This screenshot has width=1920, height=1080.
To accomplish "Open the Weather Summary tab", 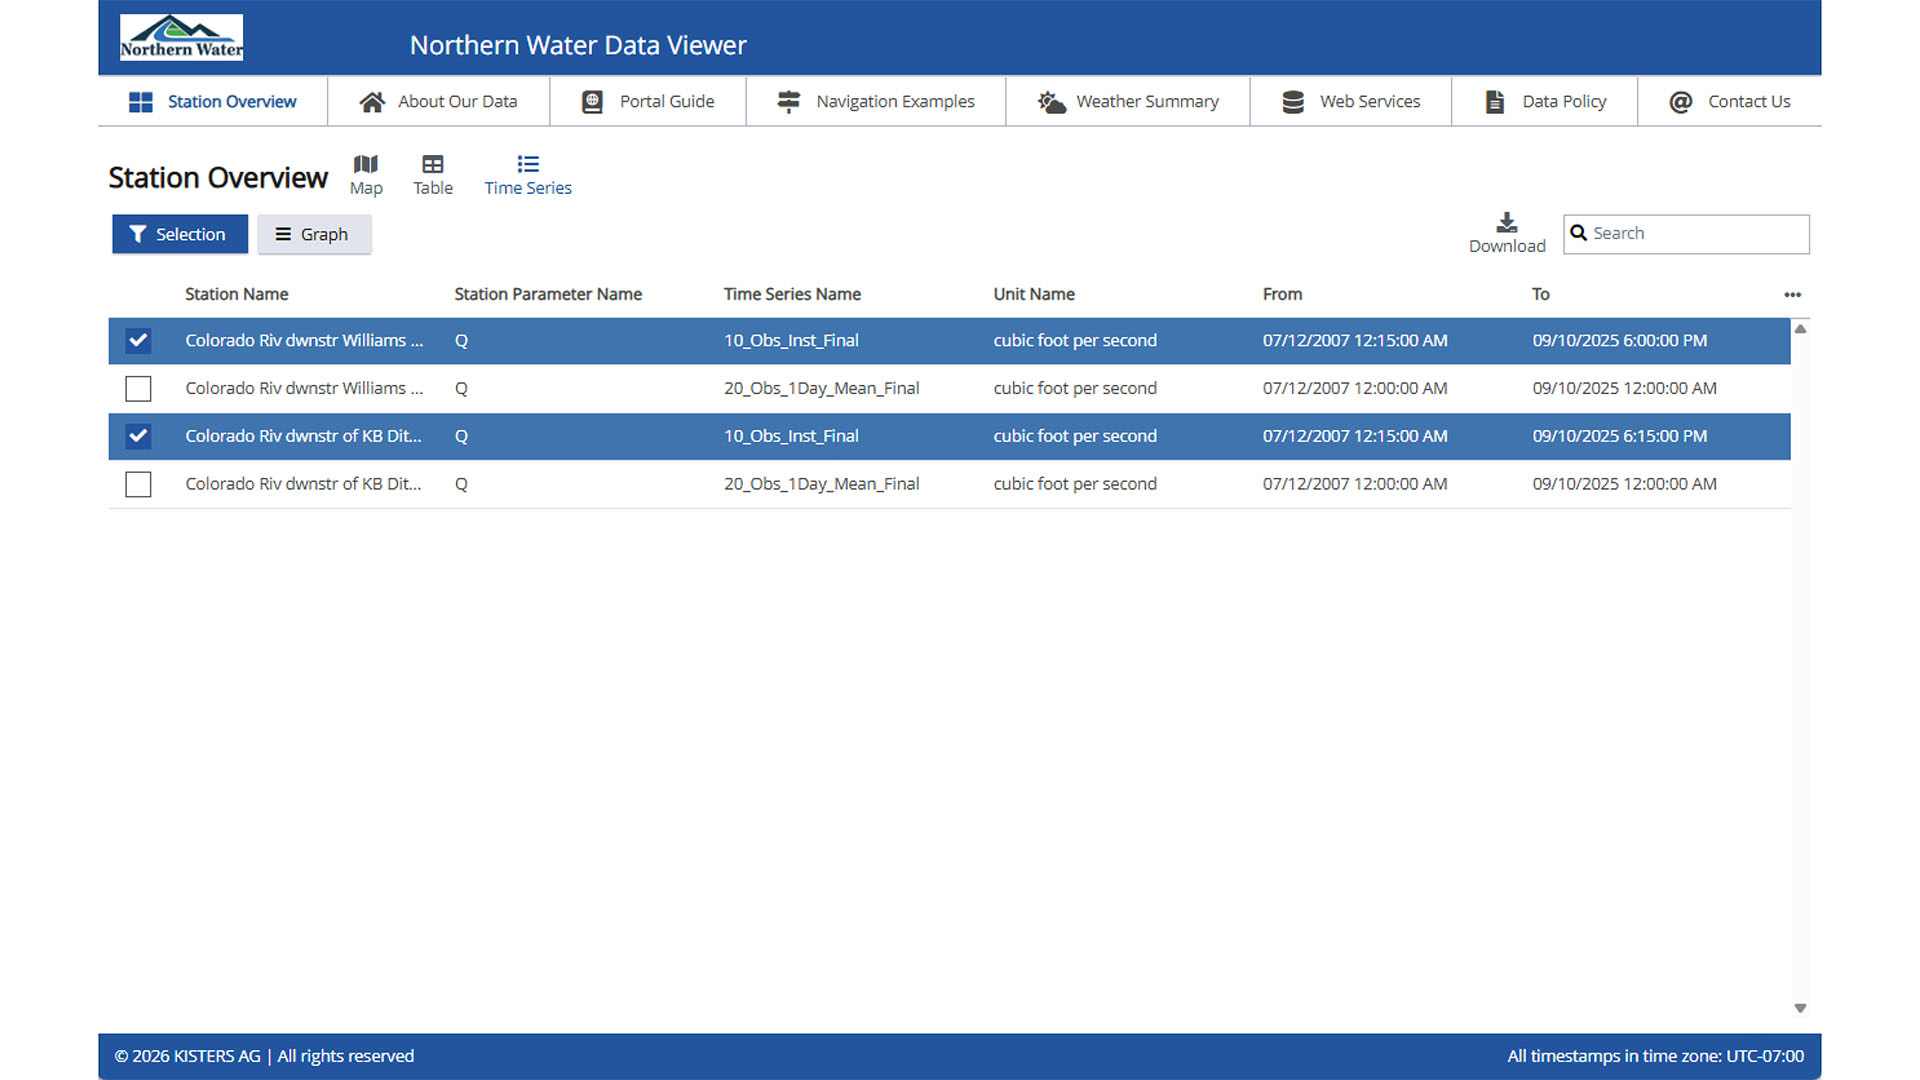I will (x=1128, y=102).
